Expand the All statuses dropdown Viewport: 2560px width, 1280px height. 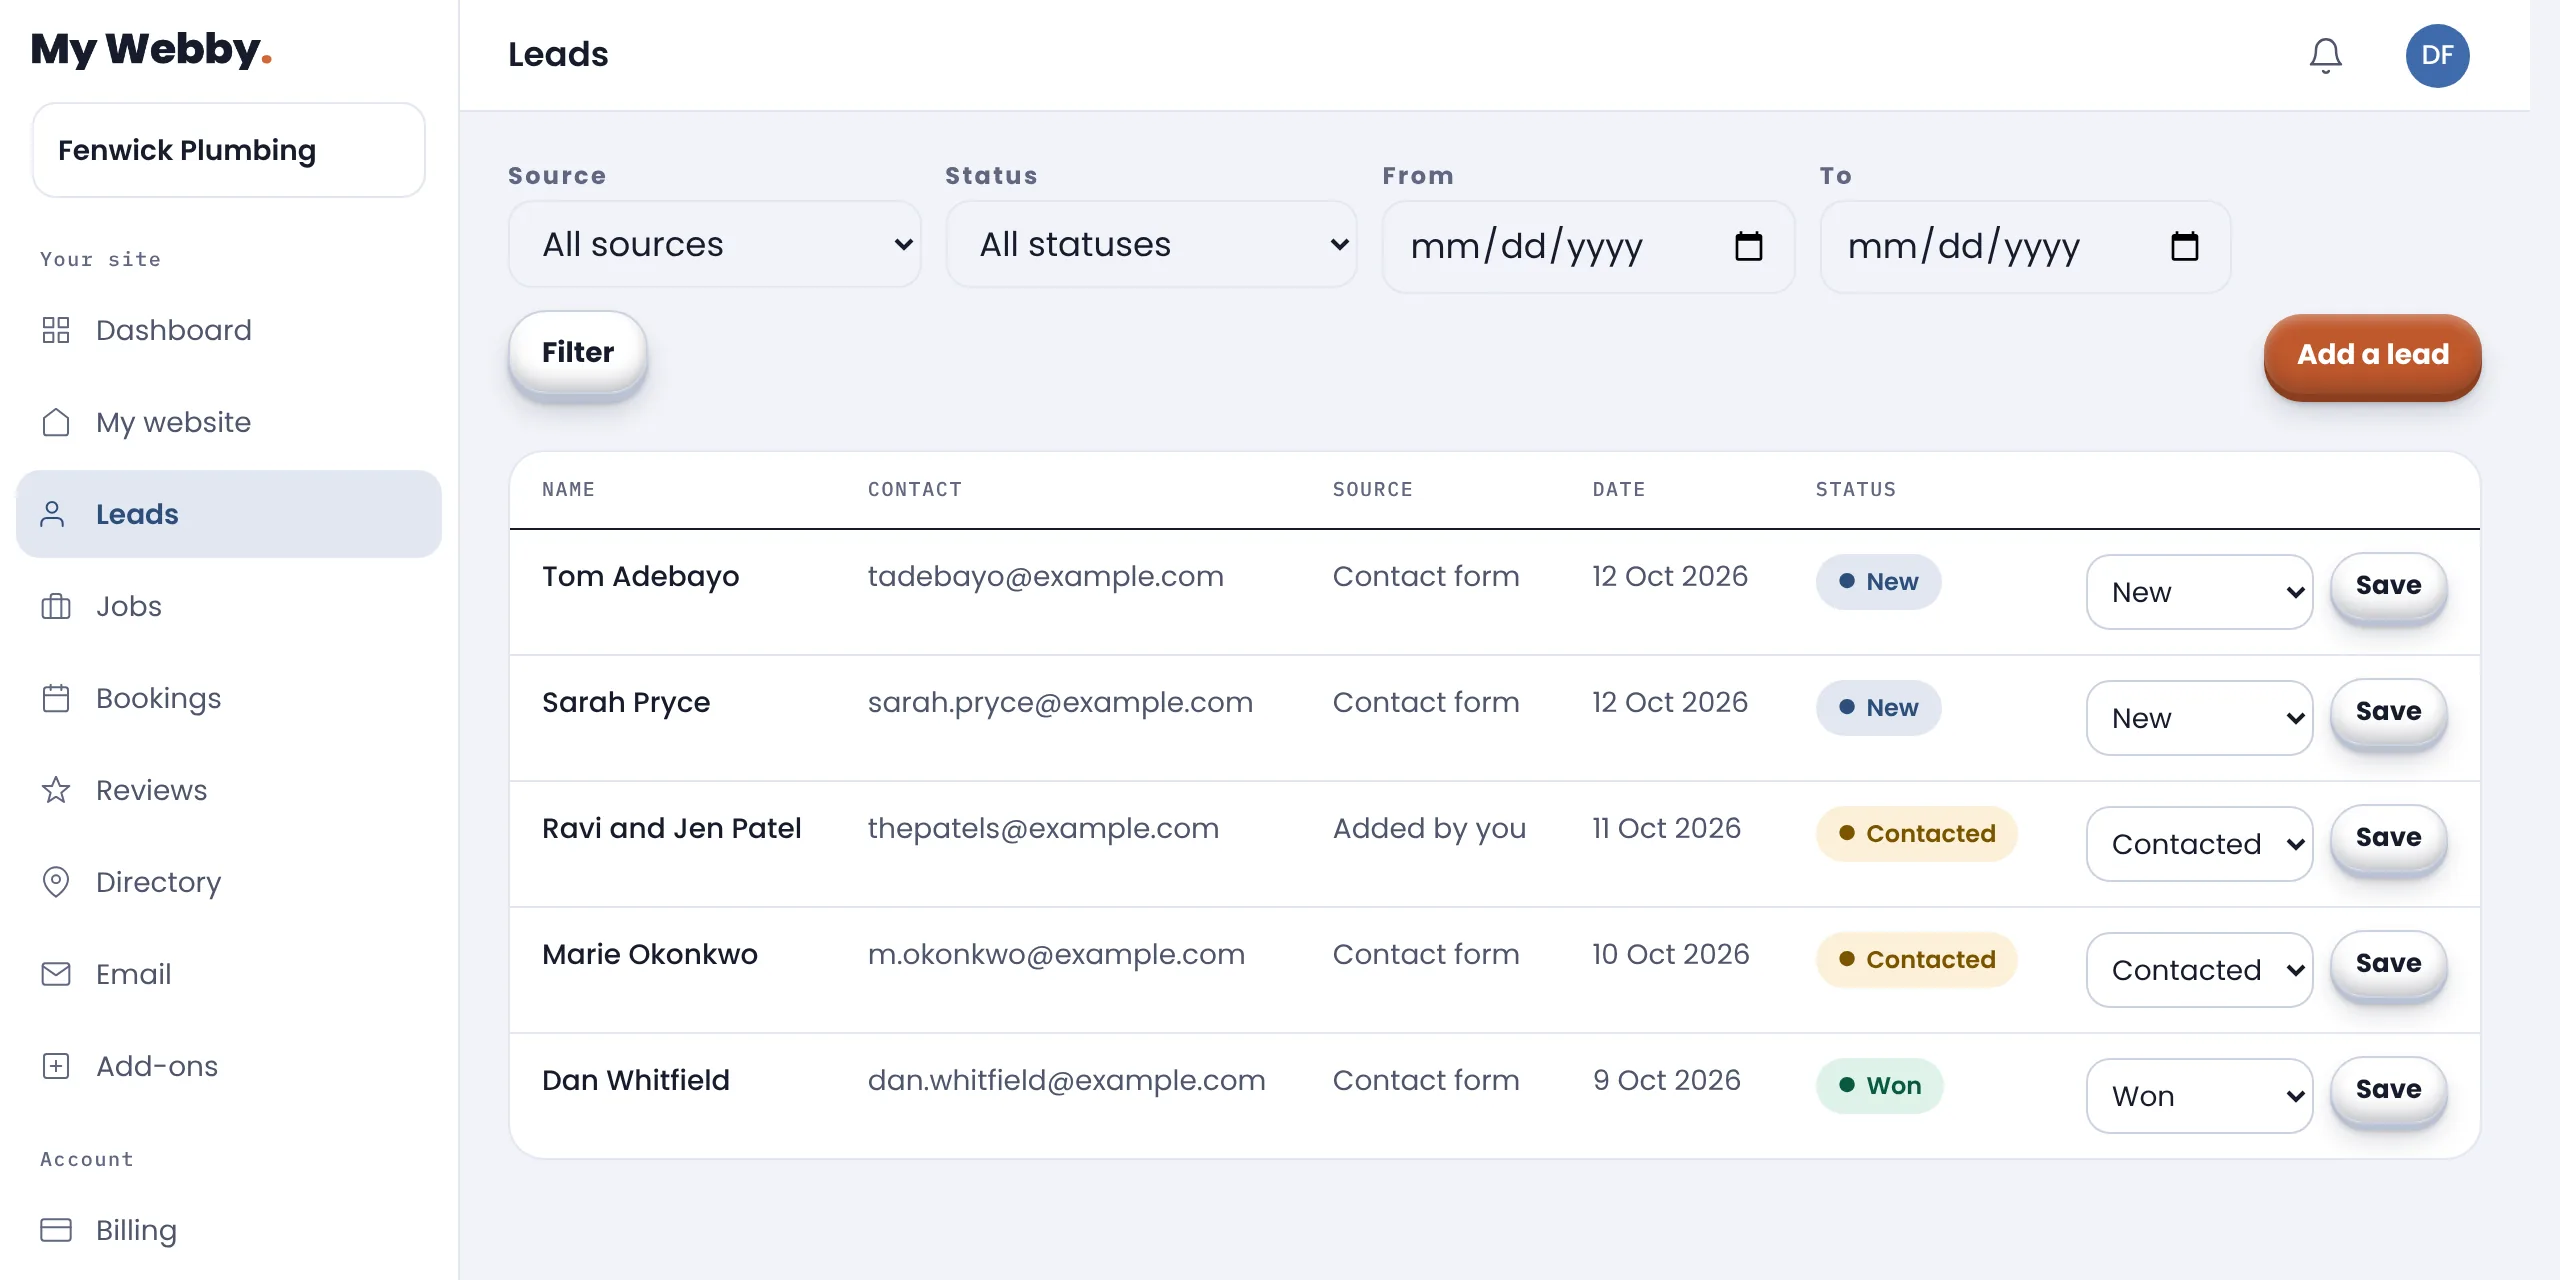pos(1151,245)
